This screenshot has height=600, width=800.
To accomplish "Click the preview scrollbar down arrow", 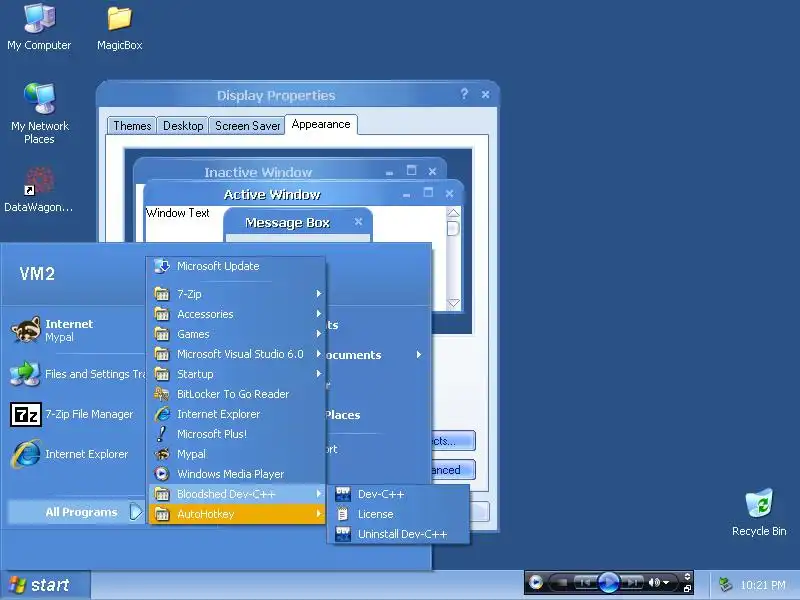I will pyautogui.click(x=453, y=303).
